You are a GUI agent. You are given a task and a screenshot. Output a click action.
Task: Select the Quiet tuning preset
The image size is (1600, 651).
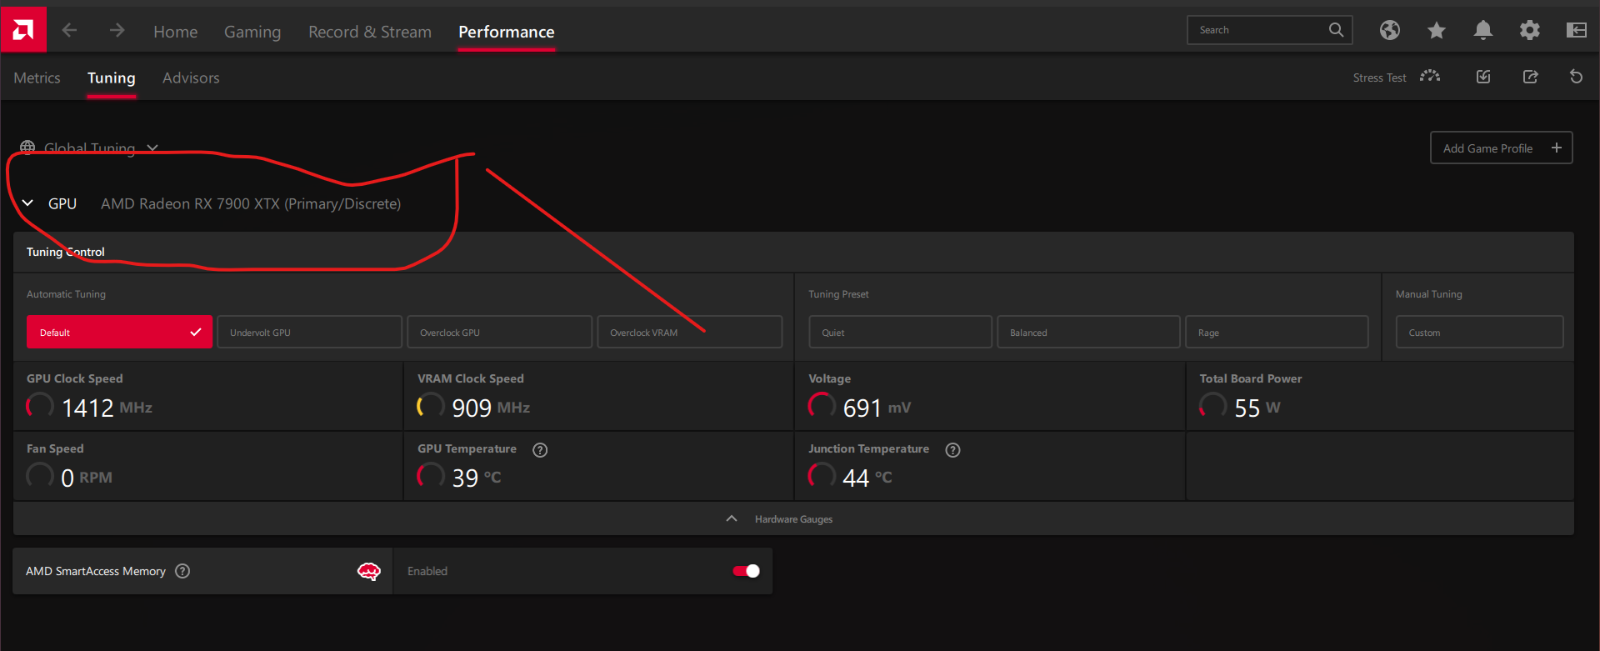(x=900, y=332)
